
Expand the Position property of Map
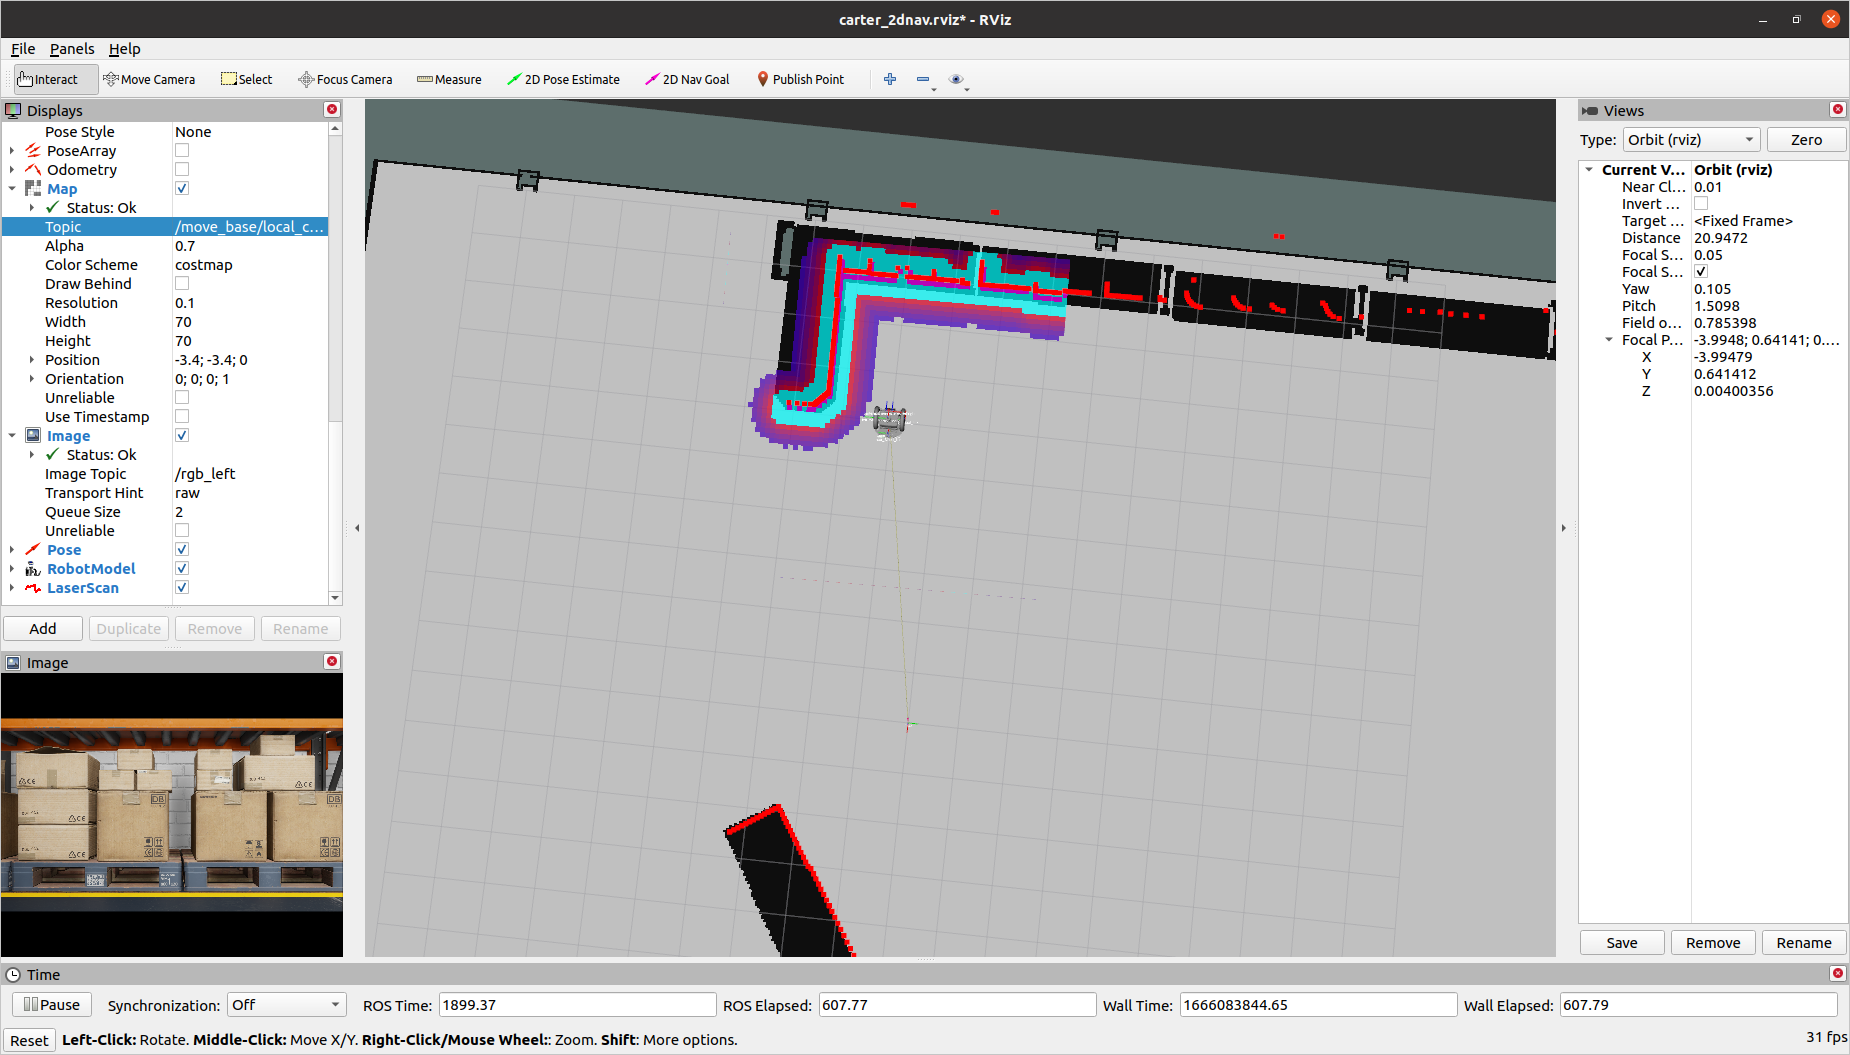[x=32, y=360]
